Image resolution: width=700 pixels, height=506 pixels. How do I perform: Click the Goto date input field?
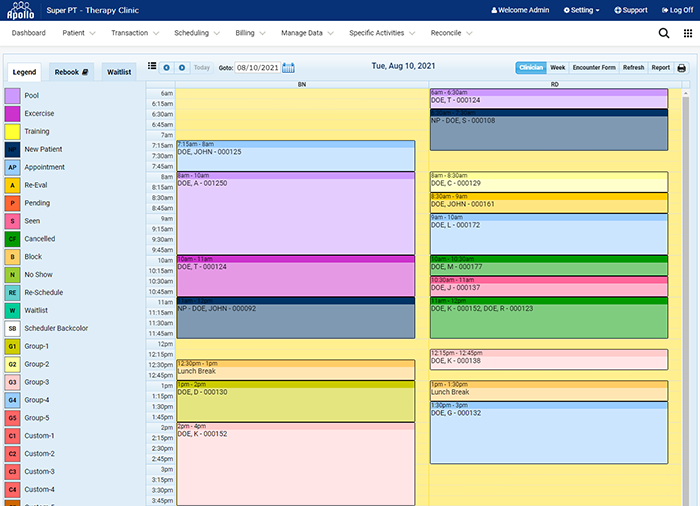[257, 68]
